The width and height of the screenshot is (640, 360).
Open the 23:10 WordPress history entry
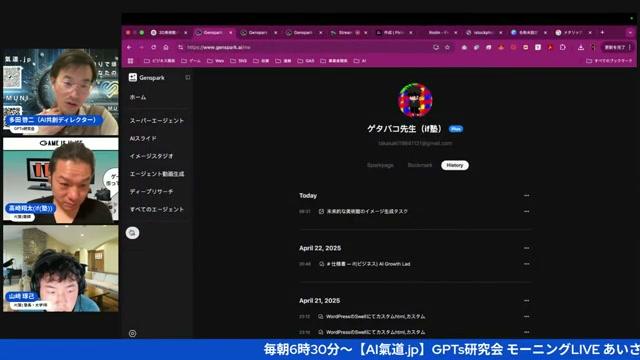pyautogui.click(x=376, y=332)
